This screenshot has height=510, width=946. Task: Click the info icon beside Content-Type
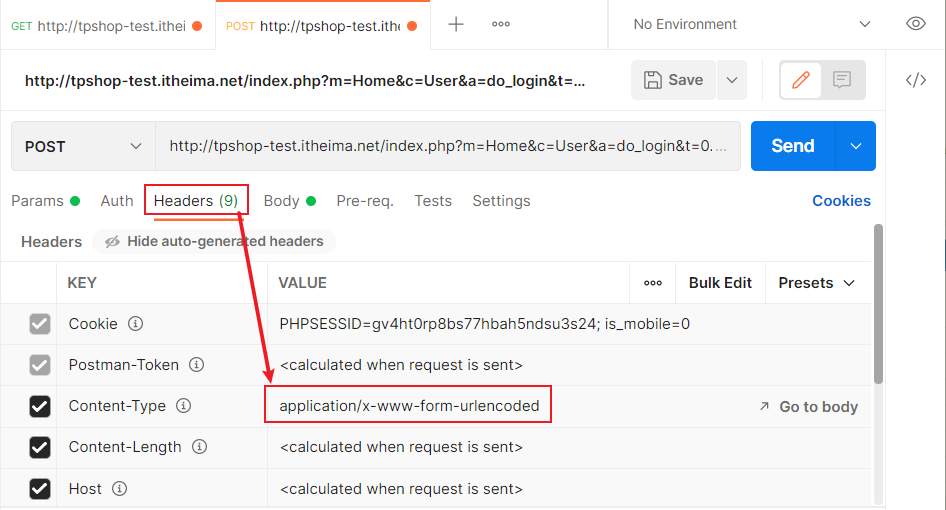point(184,406)
